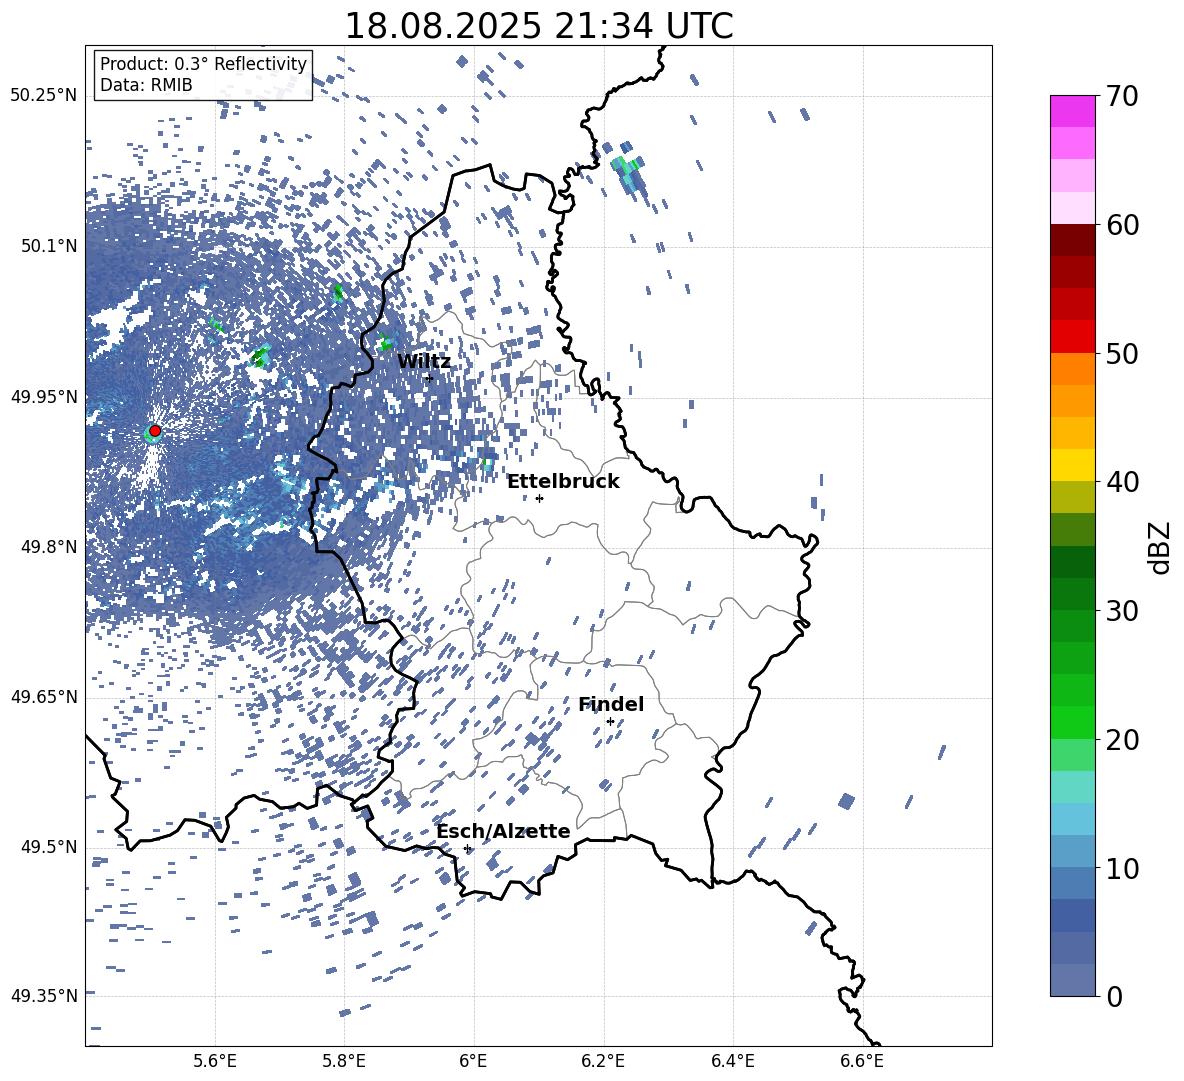Click the 50 tick on colorbar
Viewport: 1184px width, 1081px height.
pos(1121,354)
